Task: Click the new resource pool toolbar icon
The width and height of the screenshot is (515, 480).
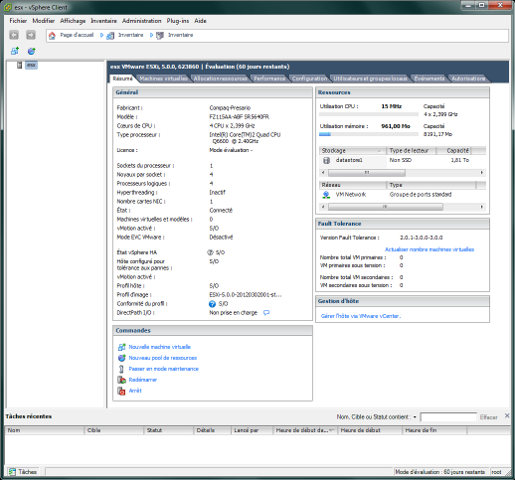Action: click(x=31, y=51)
